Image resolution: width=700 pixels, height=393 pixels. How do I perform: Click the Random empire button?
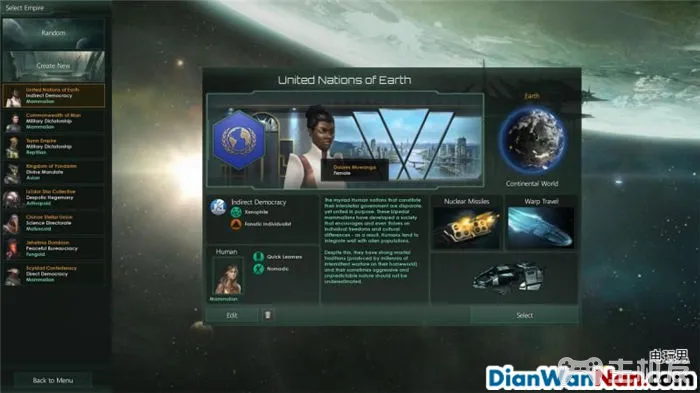point(53,33)
